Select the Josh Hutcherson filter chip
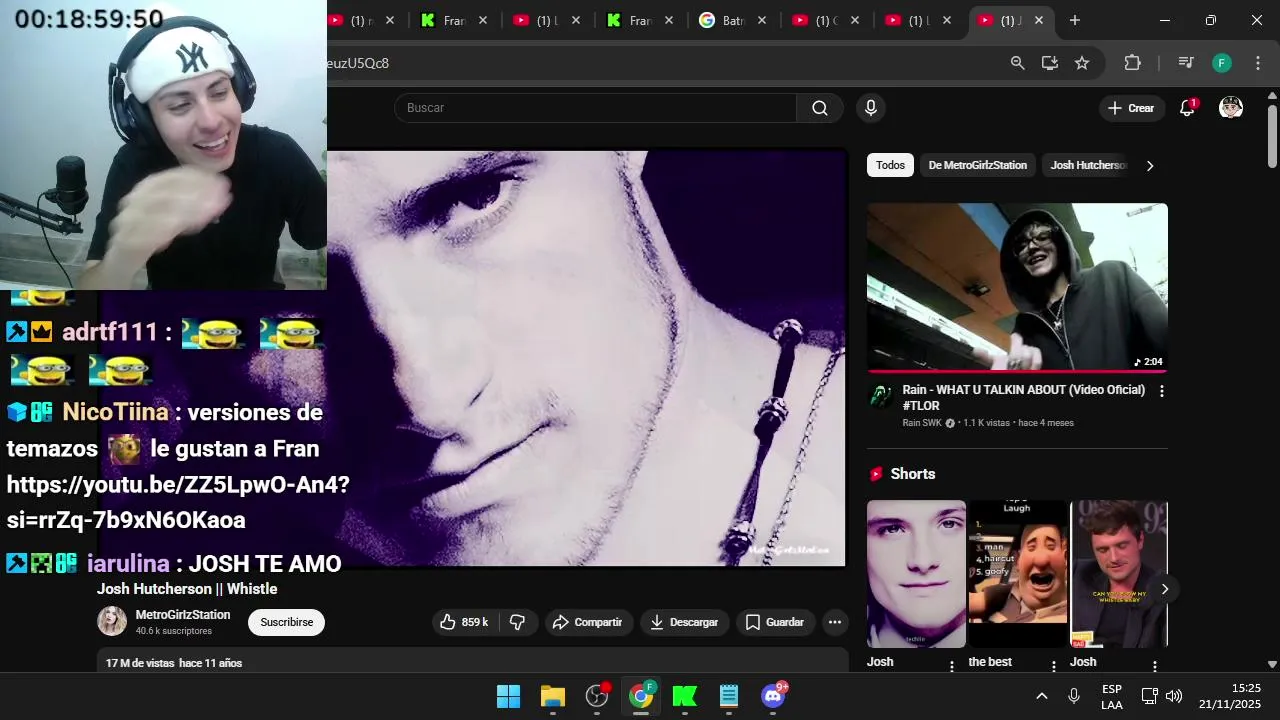 [1088, 165]
